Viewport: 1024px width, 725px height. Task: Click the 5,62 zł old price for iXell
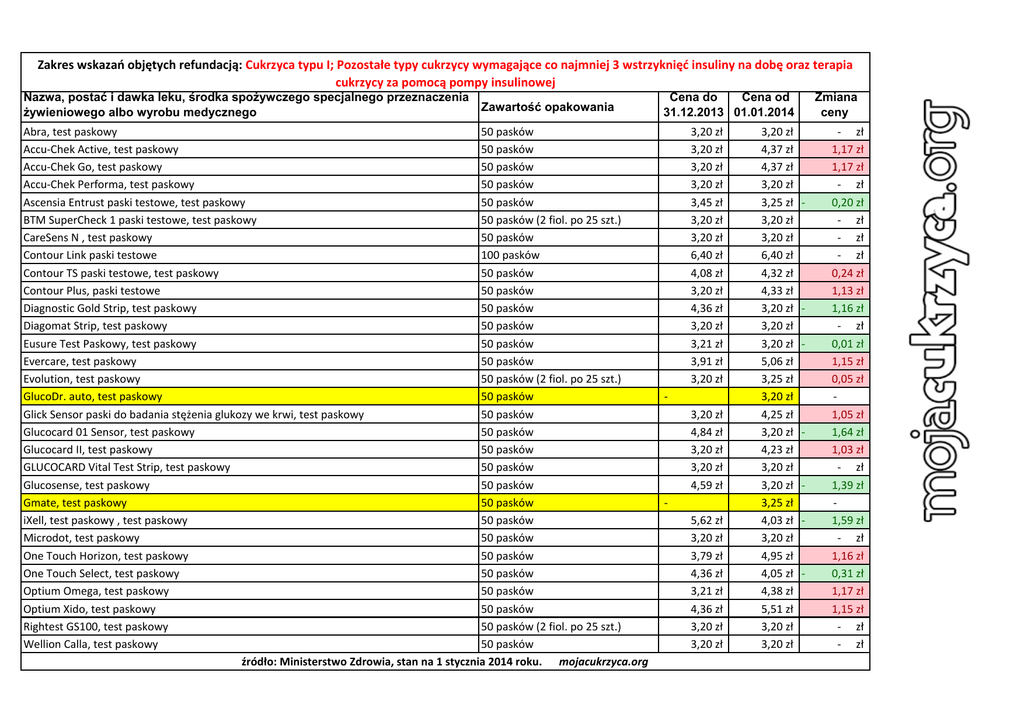pyautogui.click(x=706, y=520)
